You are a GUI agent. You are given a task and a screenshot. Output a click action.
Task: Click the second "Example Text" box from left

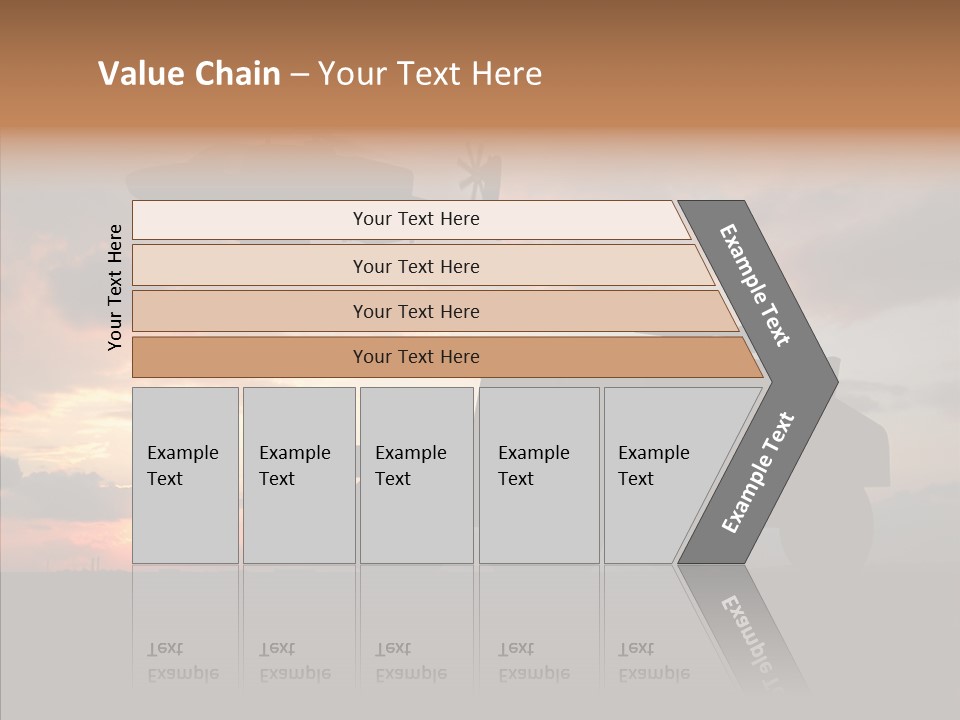pos(299,475)
